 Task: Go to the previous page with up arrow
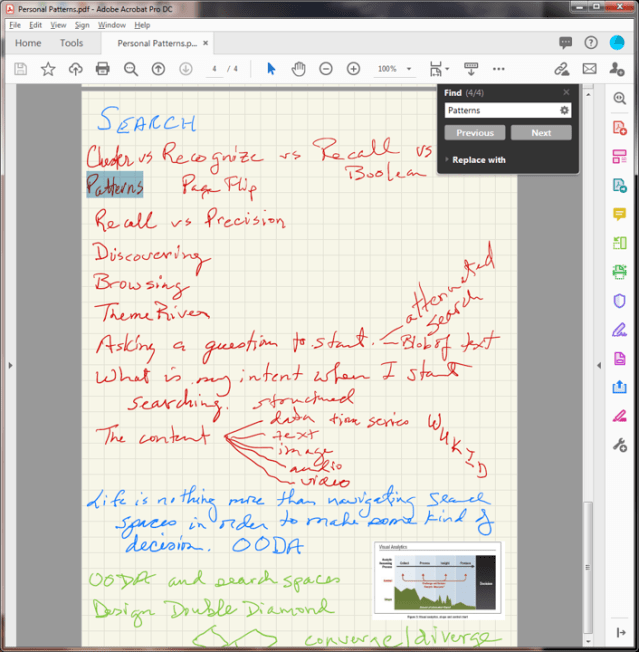coord(158,69)
